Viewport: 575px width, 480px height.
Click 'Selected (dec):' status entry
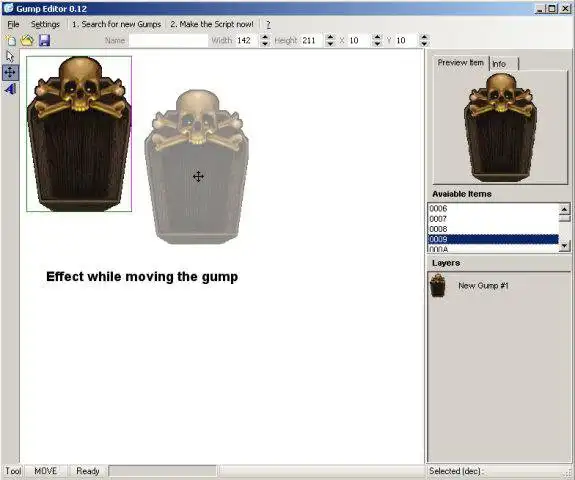tap(456, 471)
